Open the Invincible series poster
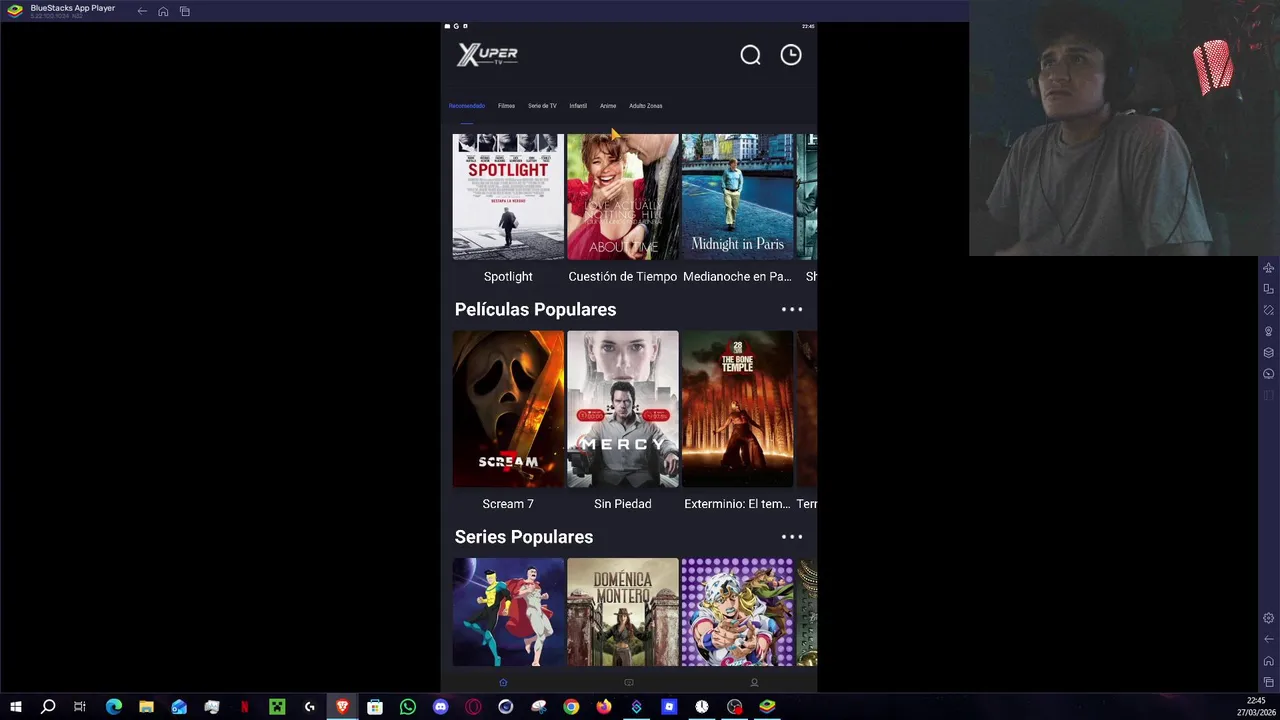The height and width of the screenshot is (720, 1280). click(508, 612)
